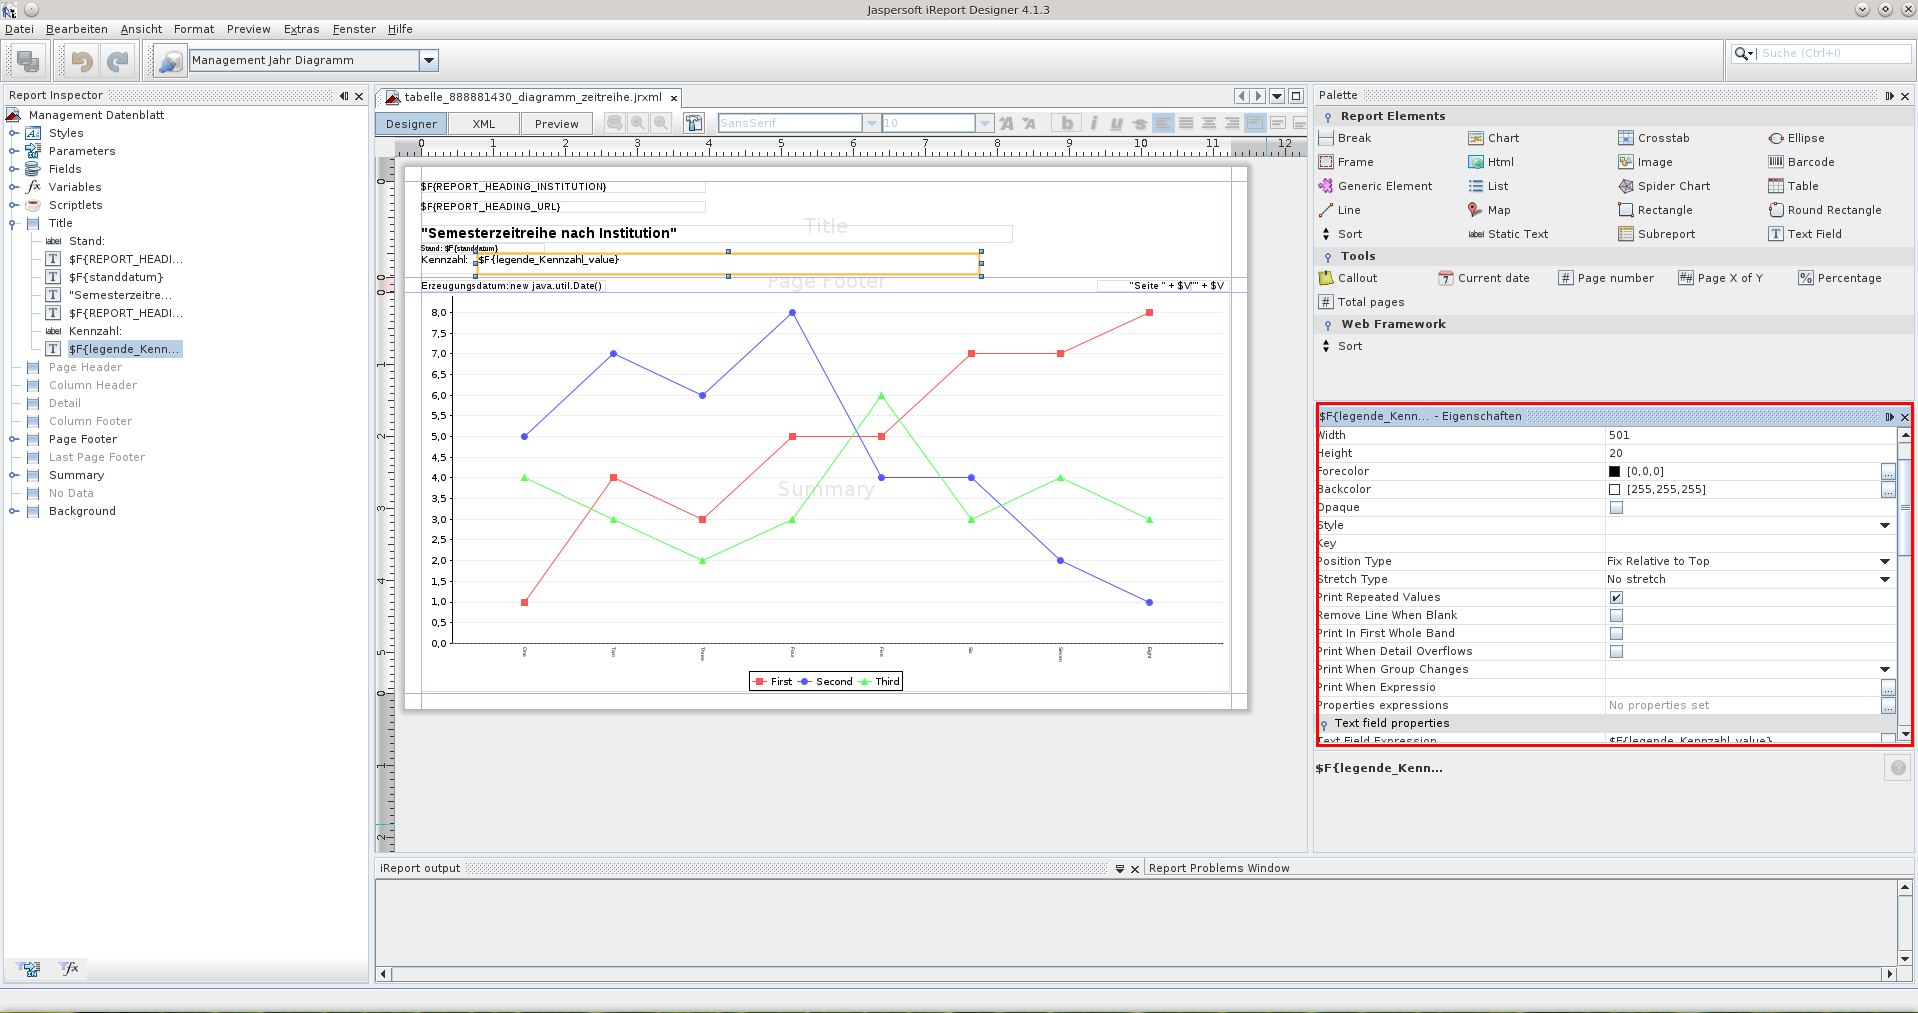Open the Management Jahr Diagramm combo box
This screenshot has height=1013, width=1918.
pos(429,60)
